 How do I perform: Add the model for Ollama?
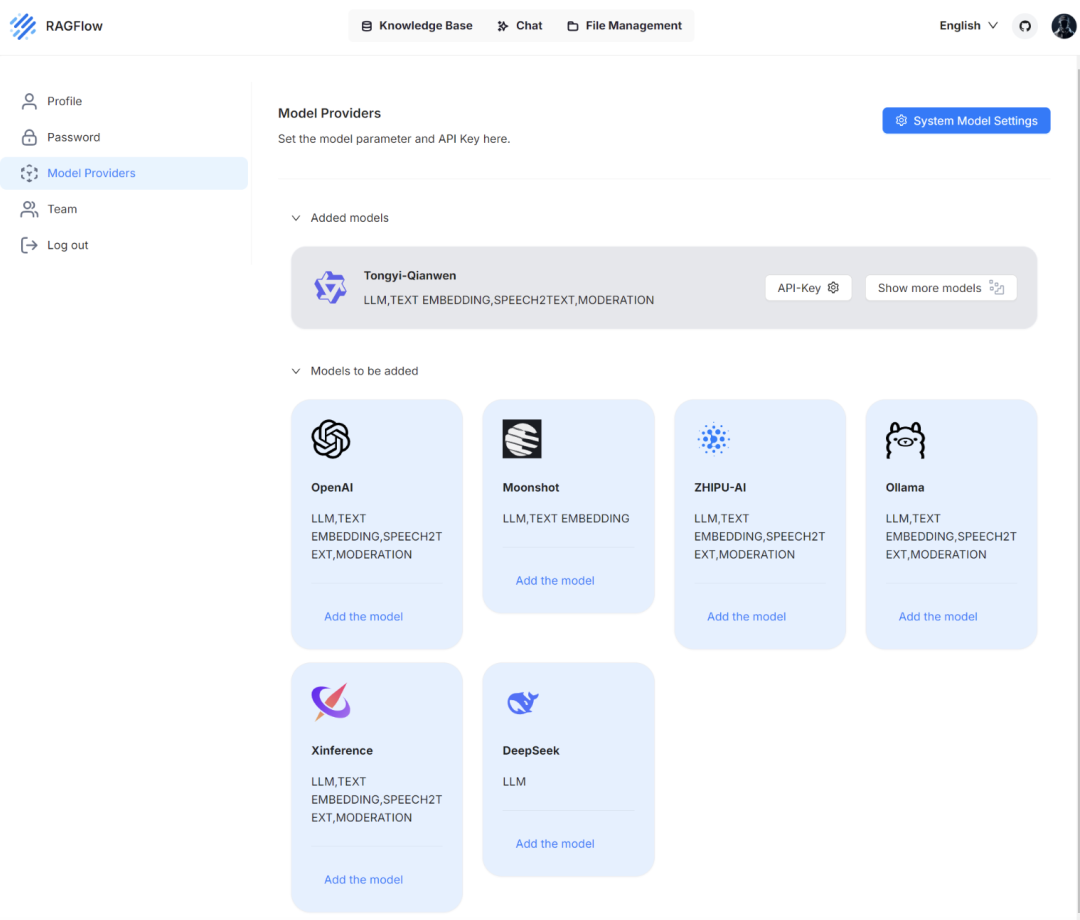(x=938, y=616)
